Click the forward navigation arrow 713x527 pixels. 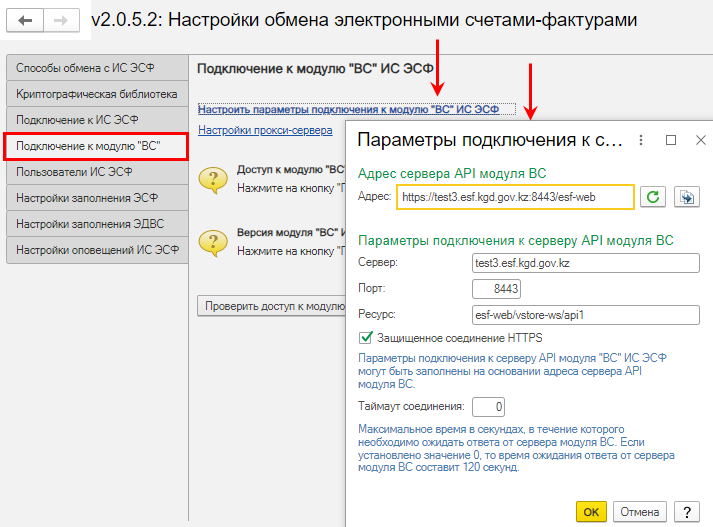click(61, 20)
